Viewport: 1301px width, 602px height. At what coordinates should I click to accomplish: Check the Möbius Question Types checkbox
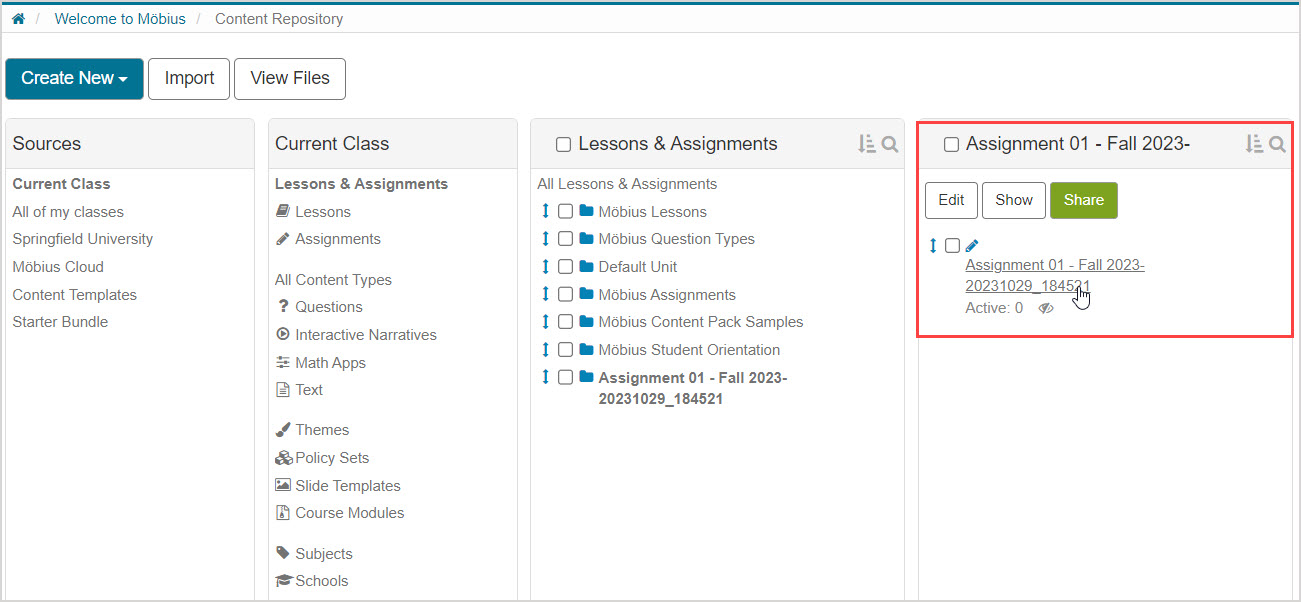(x=566, y=239)
